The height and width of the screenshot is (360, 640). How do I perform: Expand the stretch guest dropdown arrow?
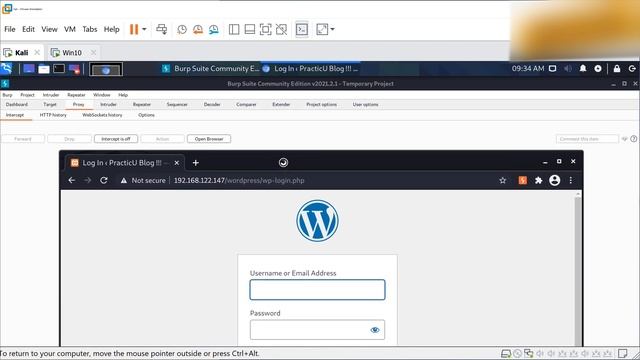332,29
